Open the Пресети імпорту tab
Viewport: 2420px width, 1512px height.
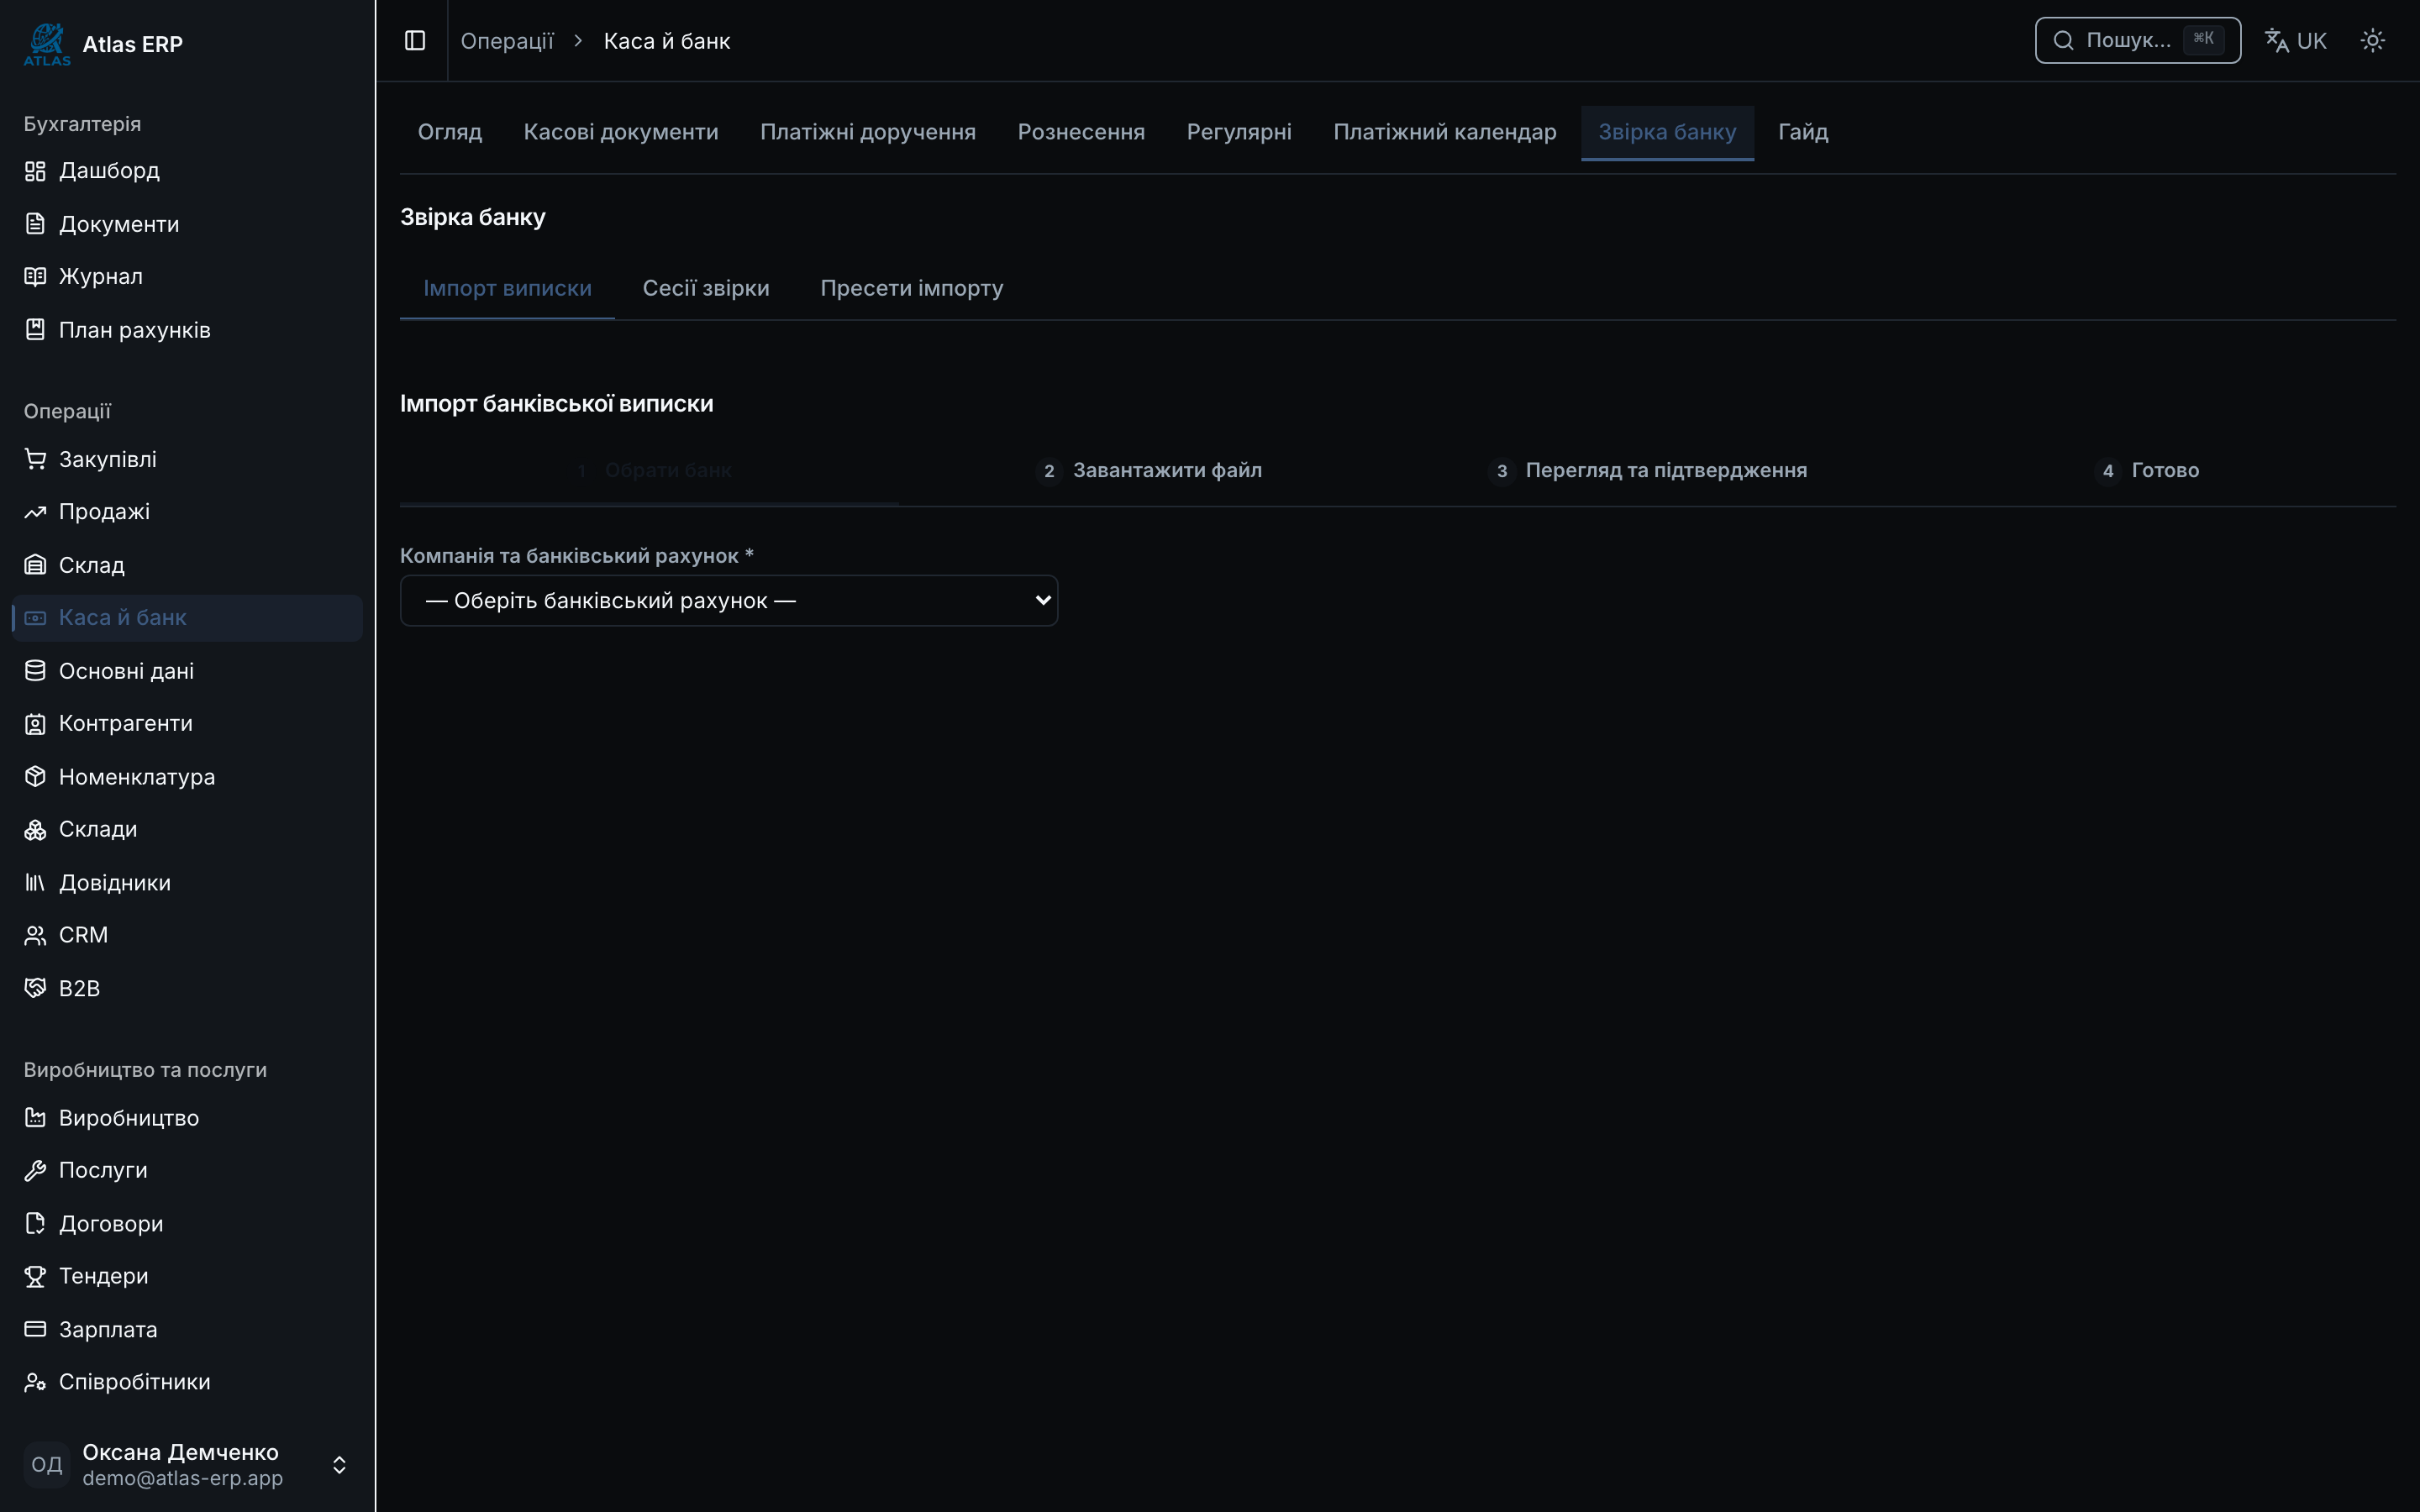coord(911,288)
